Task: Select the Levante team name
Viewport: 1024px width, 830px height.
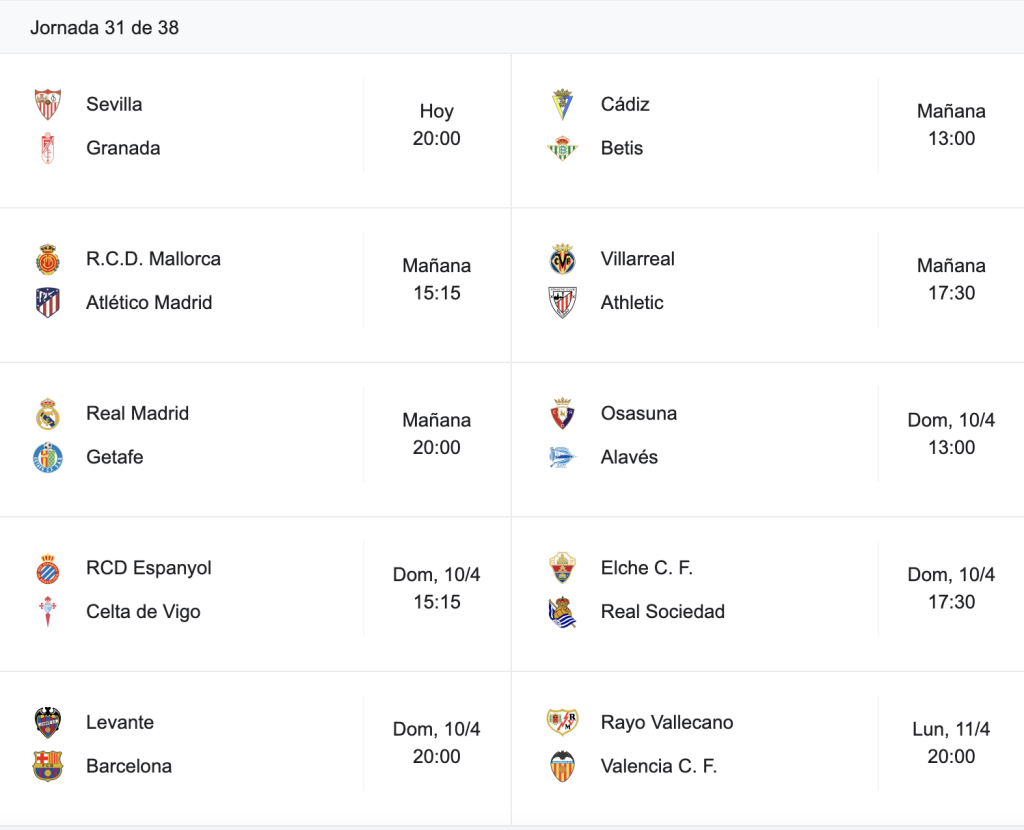Action: coord(120,722)
